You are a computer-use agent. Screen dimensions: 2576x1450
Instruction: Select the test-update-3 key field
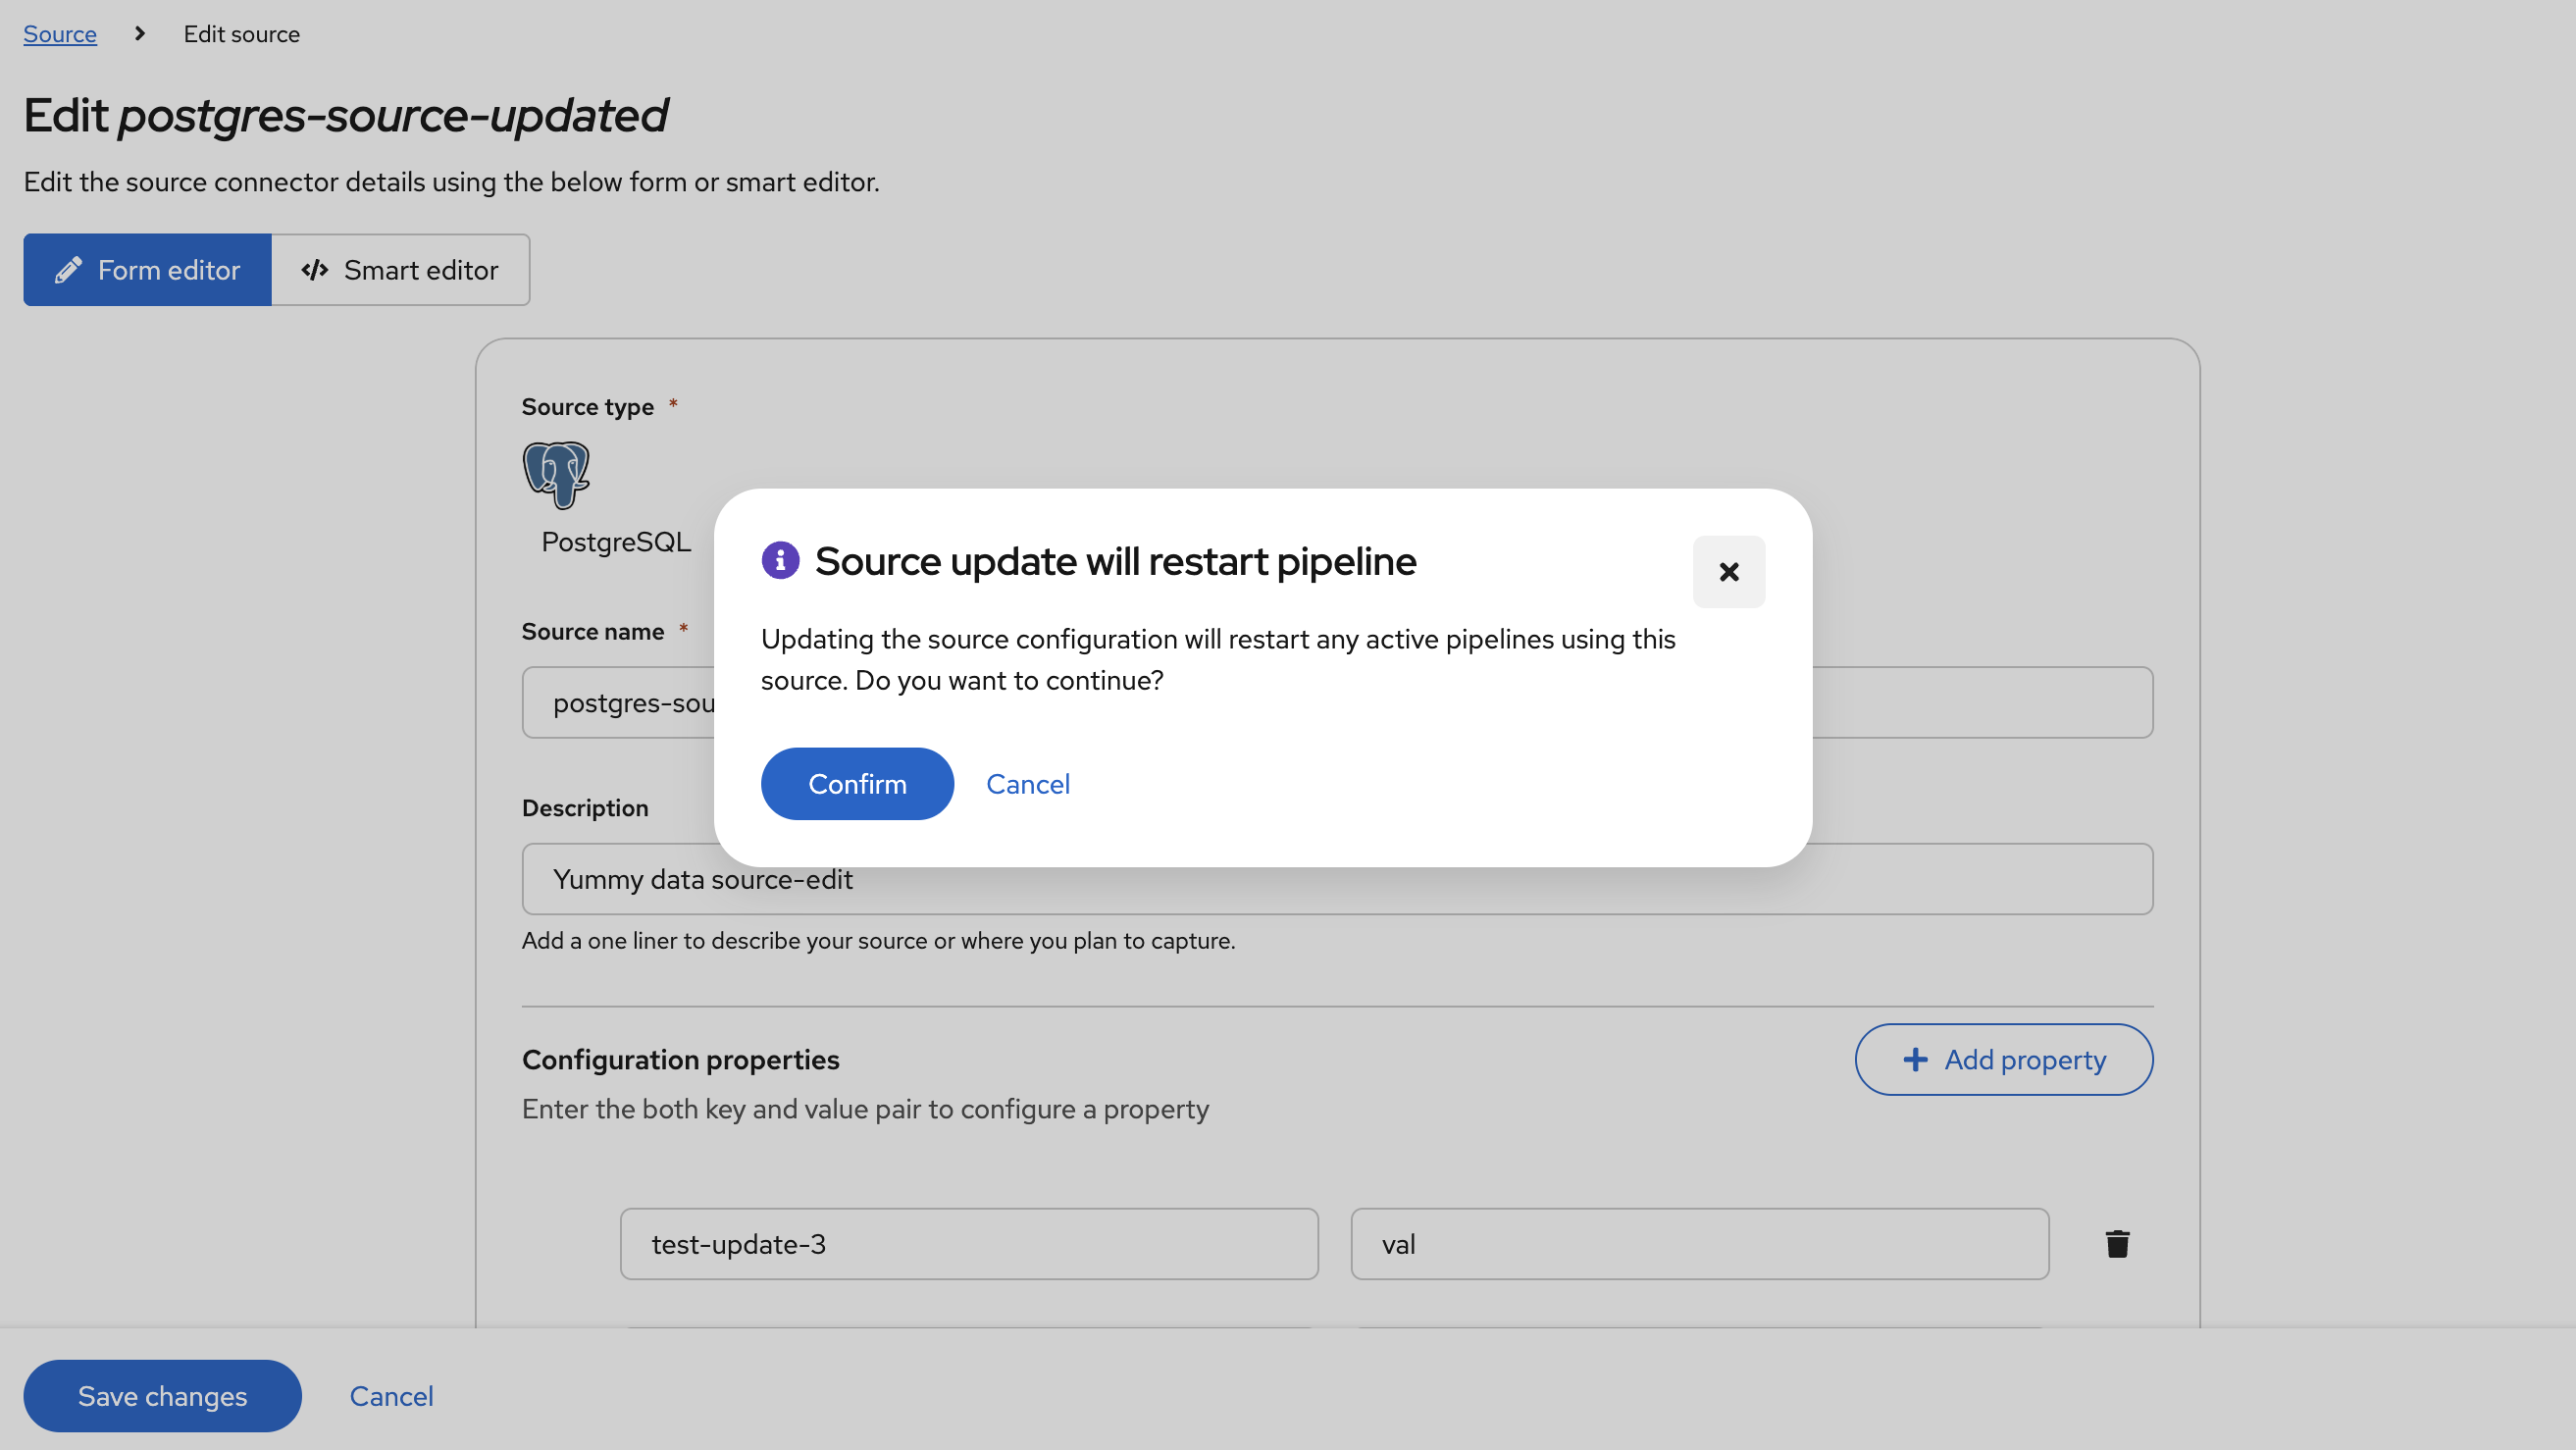click(968, 1243)
